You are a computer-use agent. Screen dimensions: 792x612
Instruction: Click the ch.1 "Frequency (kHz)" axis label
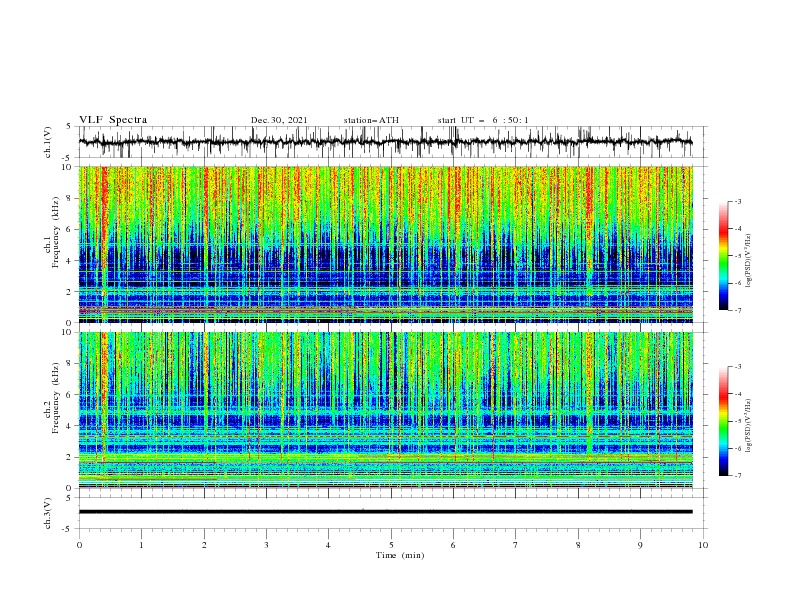tap(55, 233)
